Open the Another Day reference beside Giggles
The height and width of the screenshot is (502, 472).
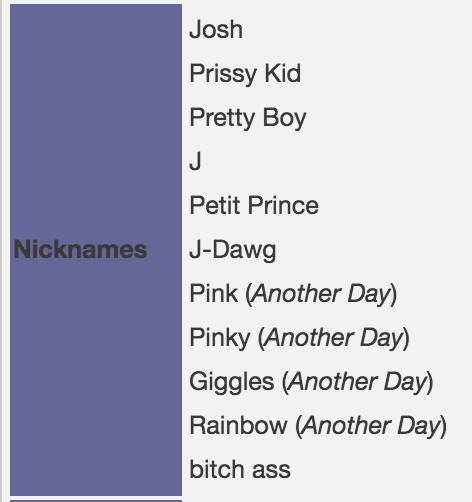357,382
